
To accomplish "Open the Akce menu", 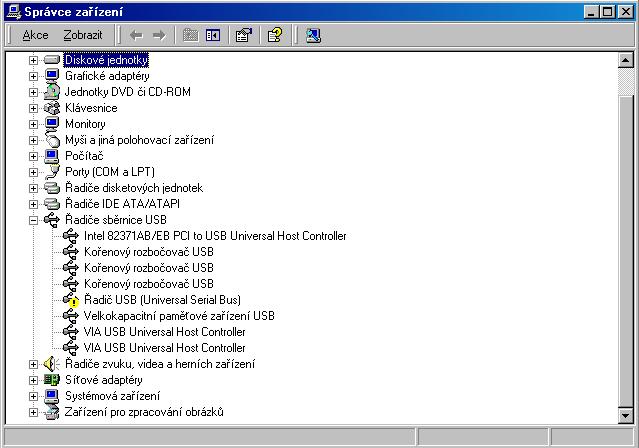I will [35, 35].
